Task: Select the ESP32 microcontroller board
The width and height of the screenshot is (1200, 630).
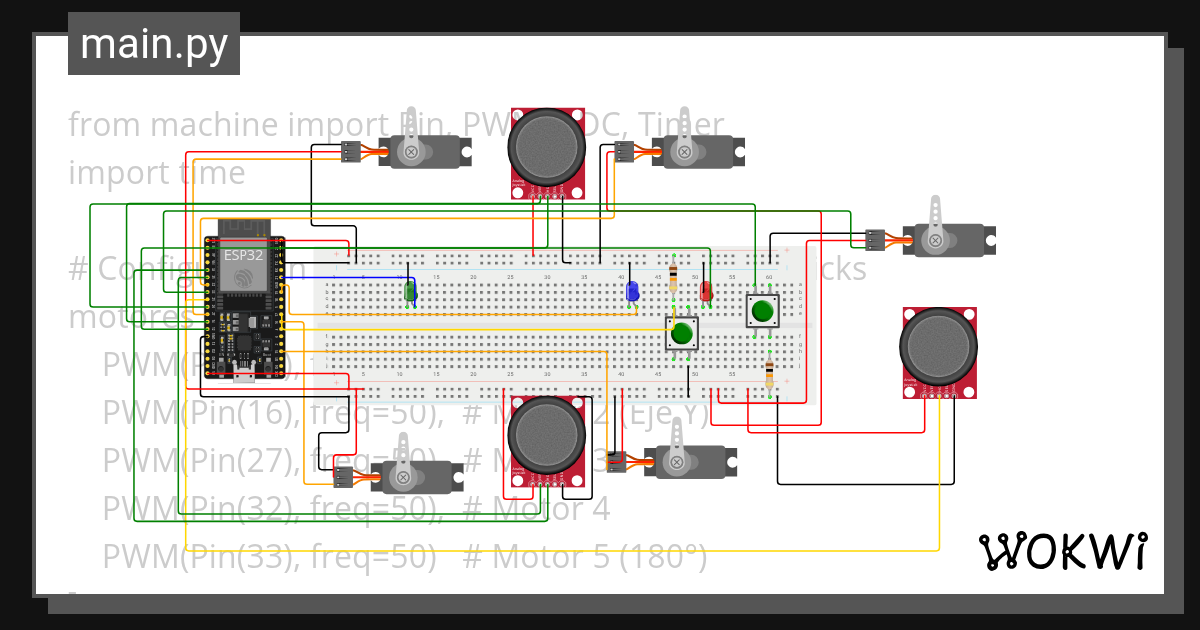Action: 243,300
